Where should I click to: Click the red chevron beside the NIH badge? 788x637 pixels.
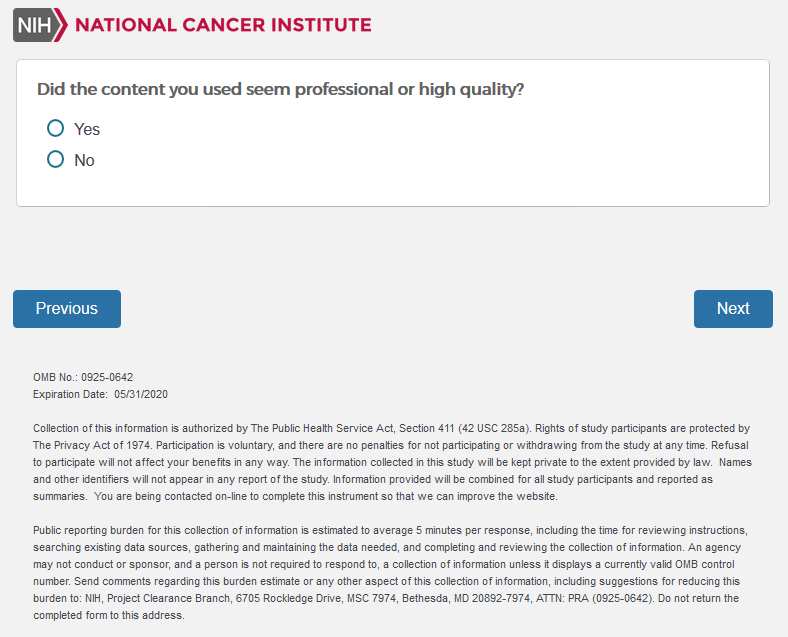[x=62, y=24]
